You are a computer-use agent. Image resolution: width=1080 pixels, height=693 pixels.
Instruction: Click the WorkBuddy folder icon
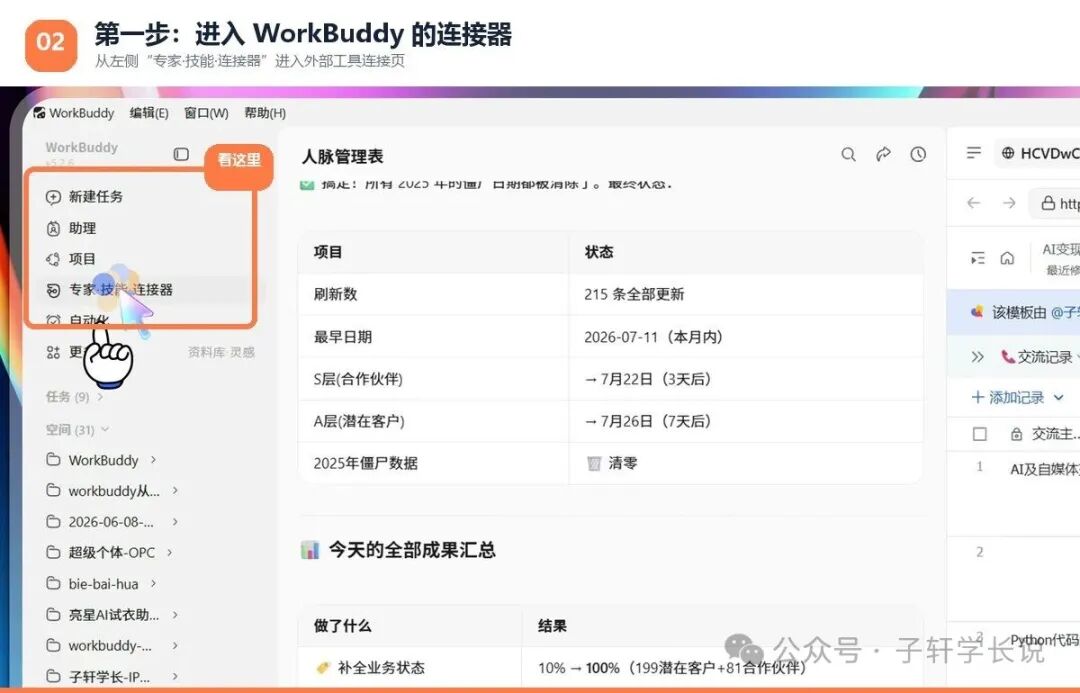click(x=53, y=459)
